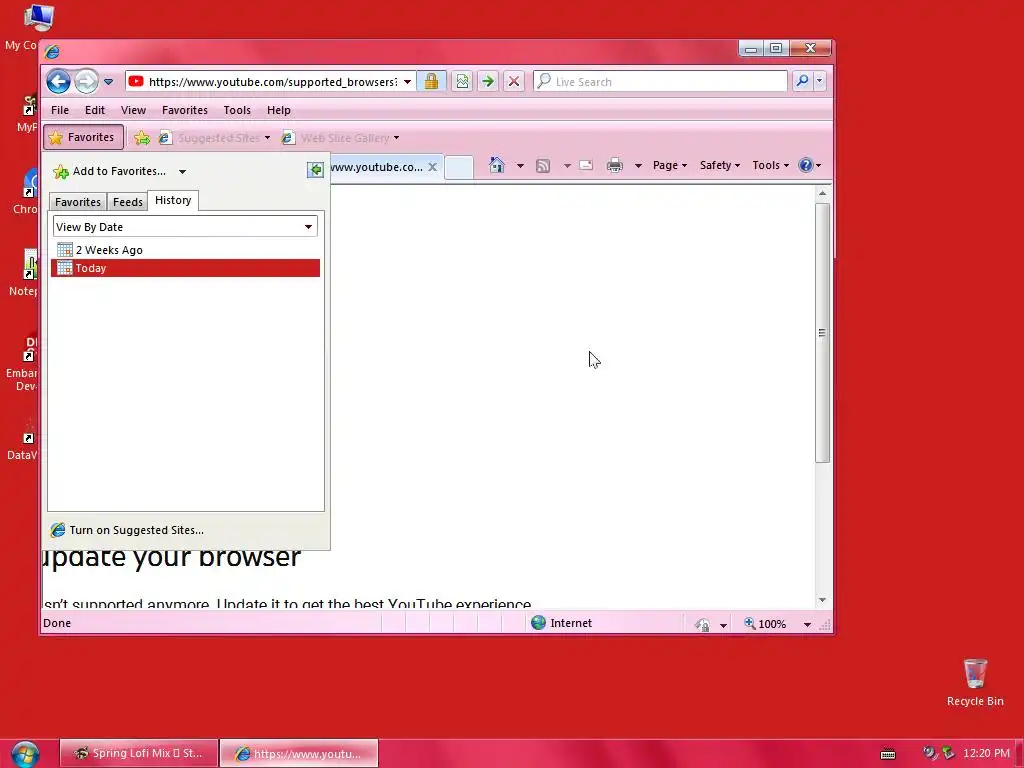The image size is (1024, 768).
Task: Open the Favorites menu in menu bar
Action: coord(185,110)
